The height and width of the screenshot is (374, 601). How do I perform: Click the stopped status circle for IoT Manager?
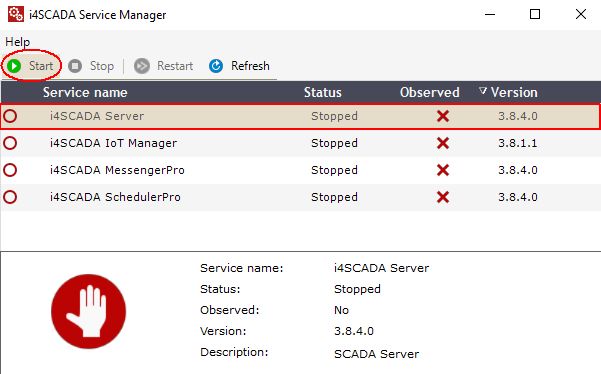point(10,143)
